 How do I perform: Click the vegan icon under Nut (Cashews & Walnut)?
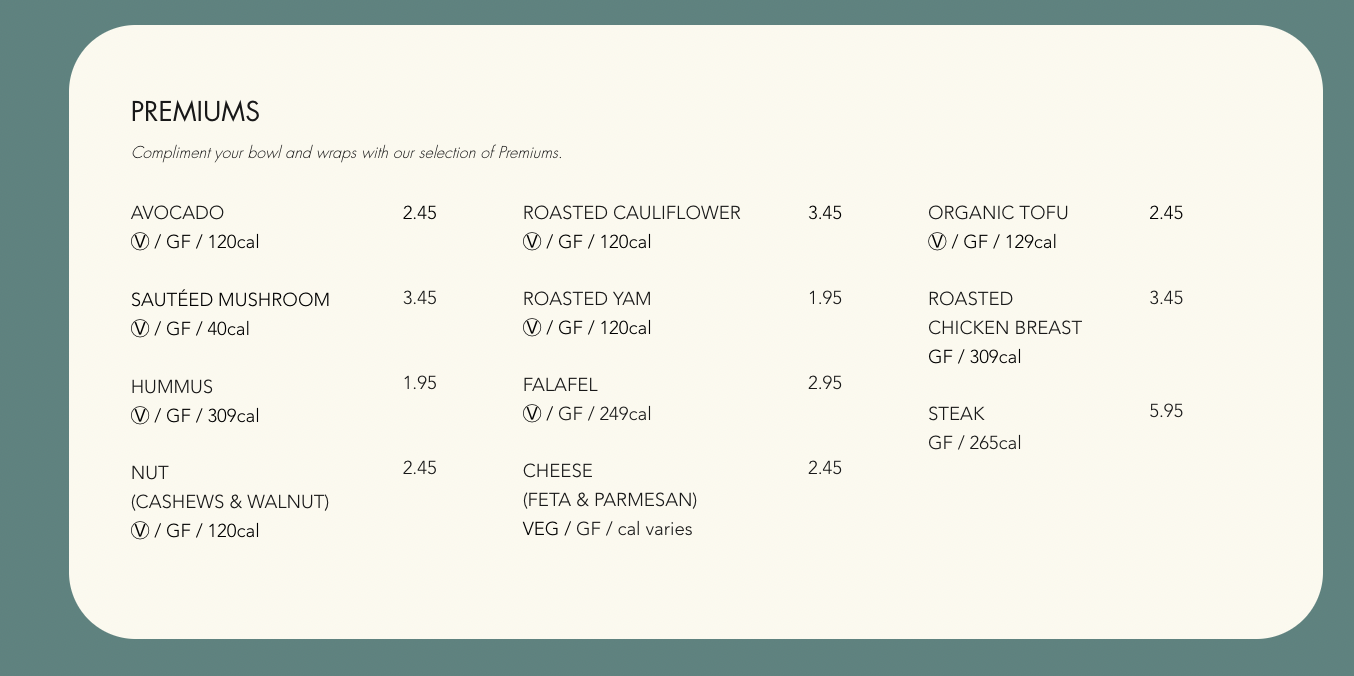coord(139,531)
